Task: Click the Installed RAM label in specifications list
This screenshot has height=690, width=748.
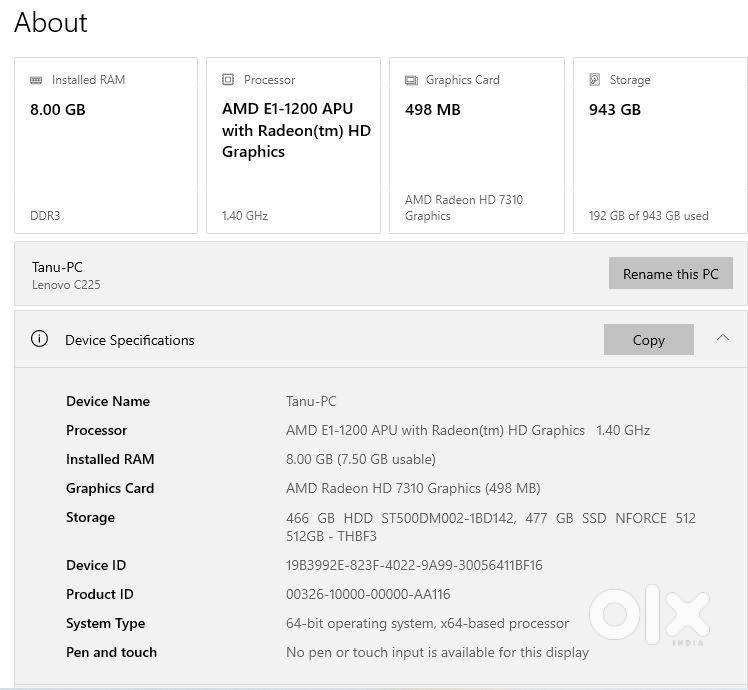Action: [110, 459]
